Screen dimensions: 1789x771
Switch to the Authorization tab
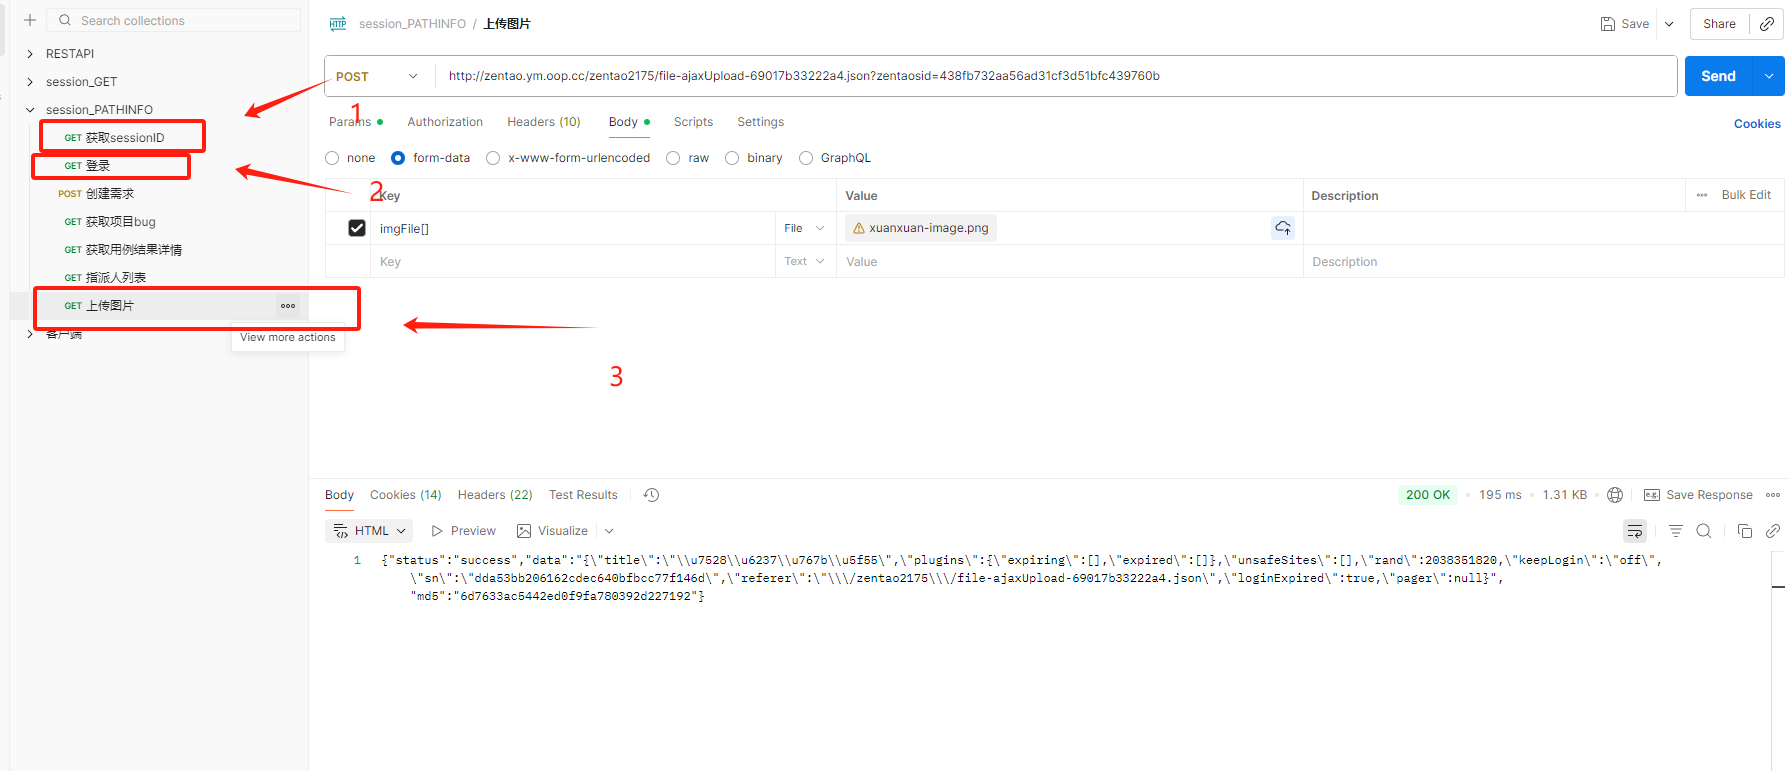pyautogui.click(x=445, y=122)
